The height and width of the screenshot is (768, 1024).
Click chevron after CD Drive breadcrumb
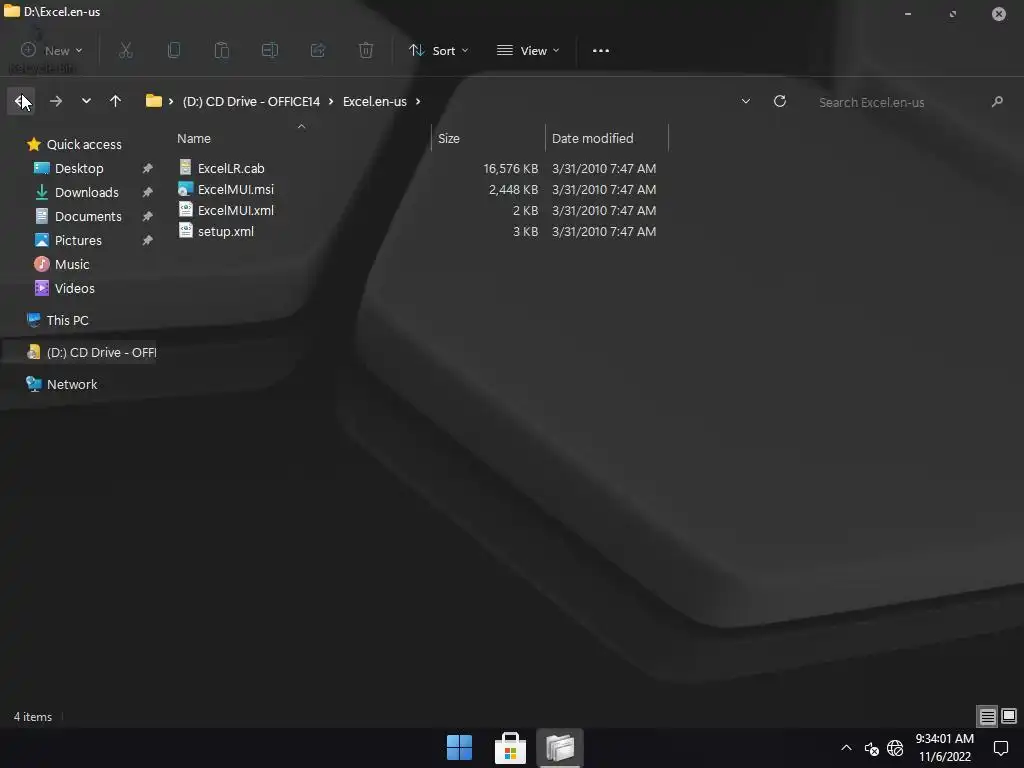coord(331,101)
